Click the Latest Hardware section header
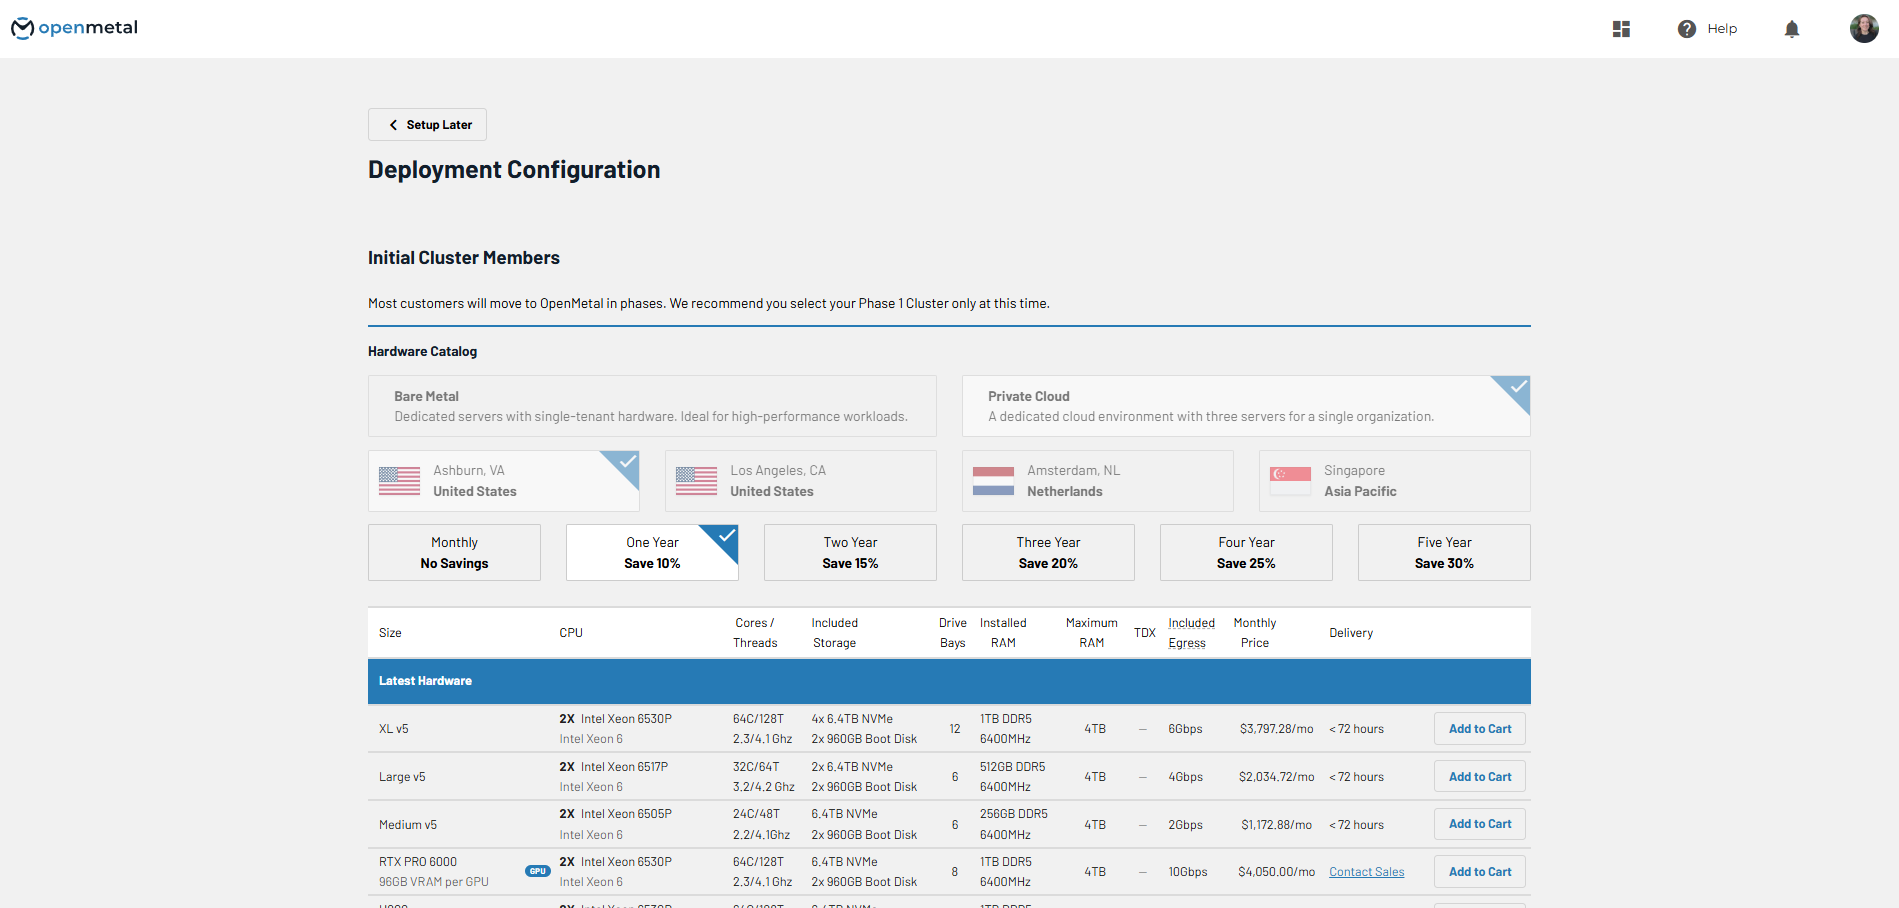This screenshot has height=908, width=1899. click(x=949, y=681)
